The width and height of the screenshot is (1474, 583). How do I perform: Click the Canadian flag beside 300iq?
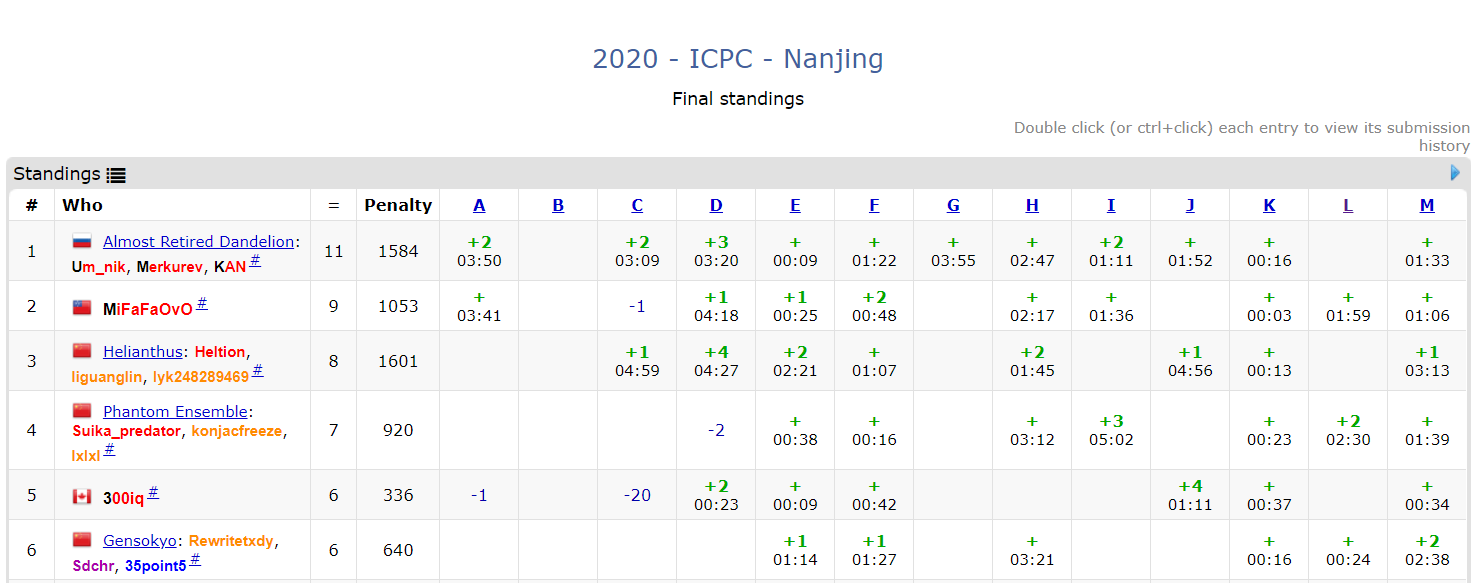pyautogui.click(x=82, y=497)
